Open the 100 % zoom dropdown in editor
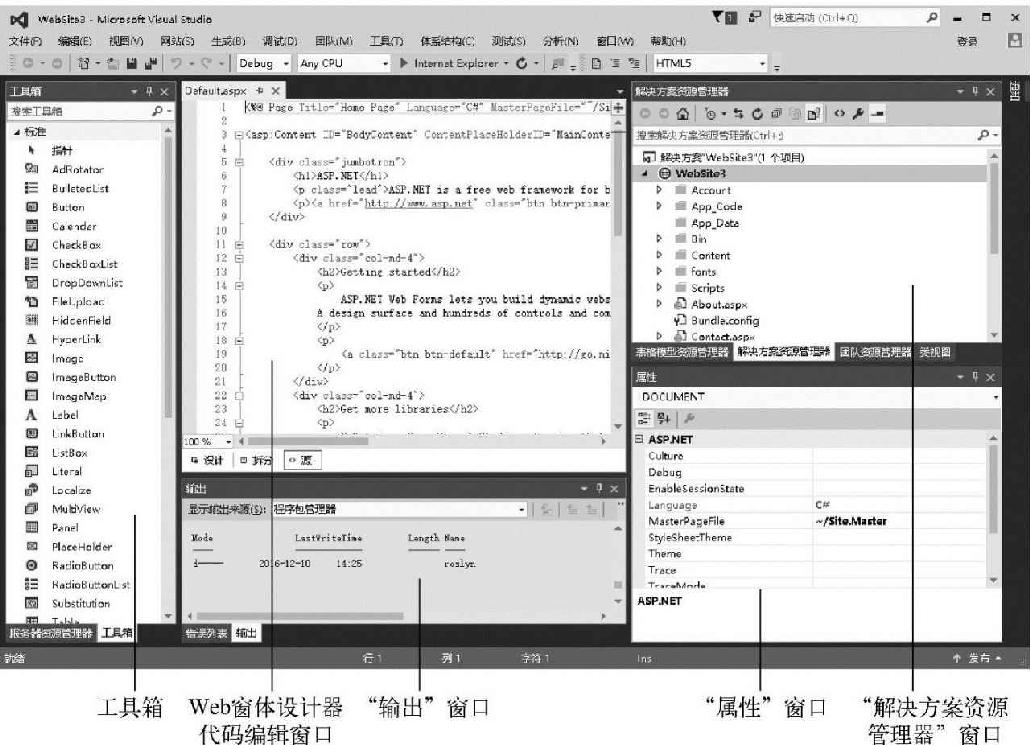The image size is (1030, 745). pos(208,441)
